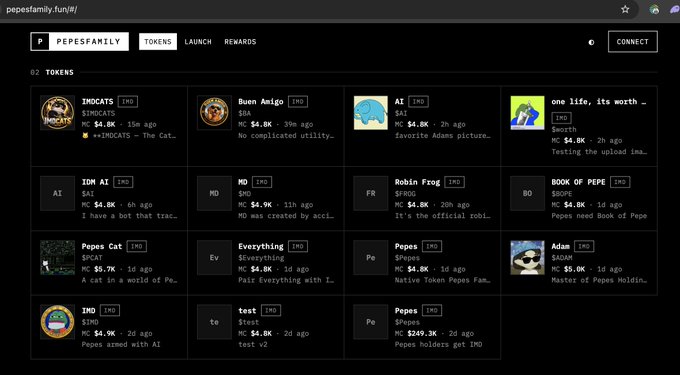Screen dimensions: 680x375
Task: Click the IMD badge next to Adam
Action: [584, 246]
